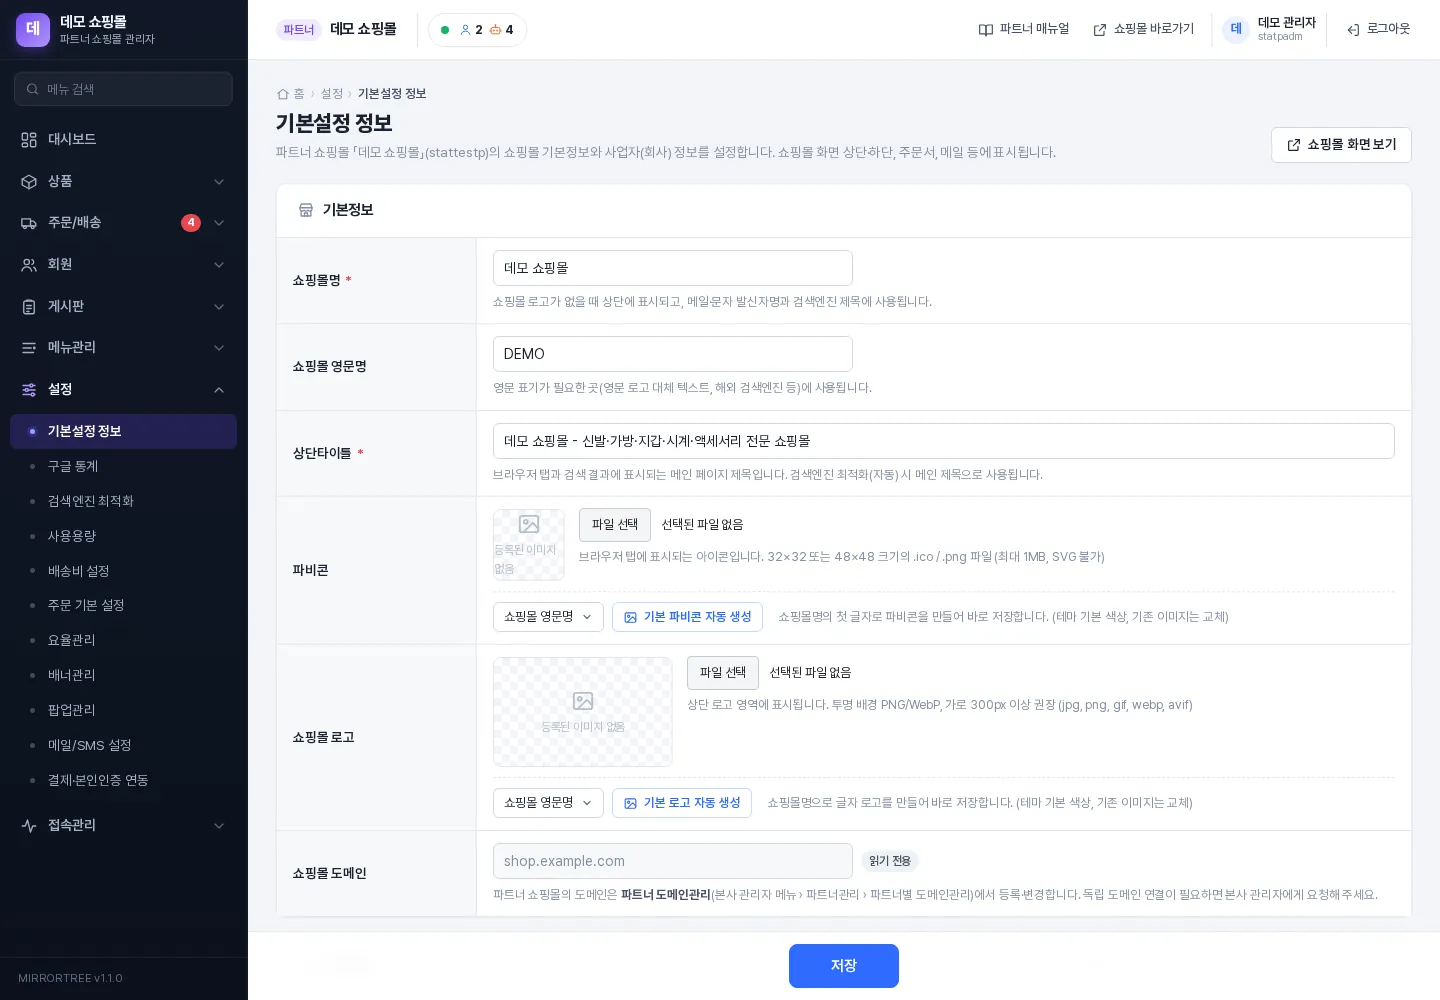Click the 쇼핑몰 영문명 text field

[673, 354]
